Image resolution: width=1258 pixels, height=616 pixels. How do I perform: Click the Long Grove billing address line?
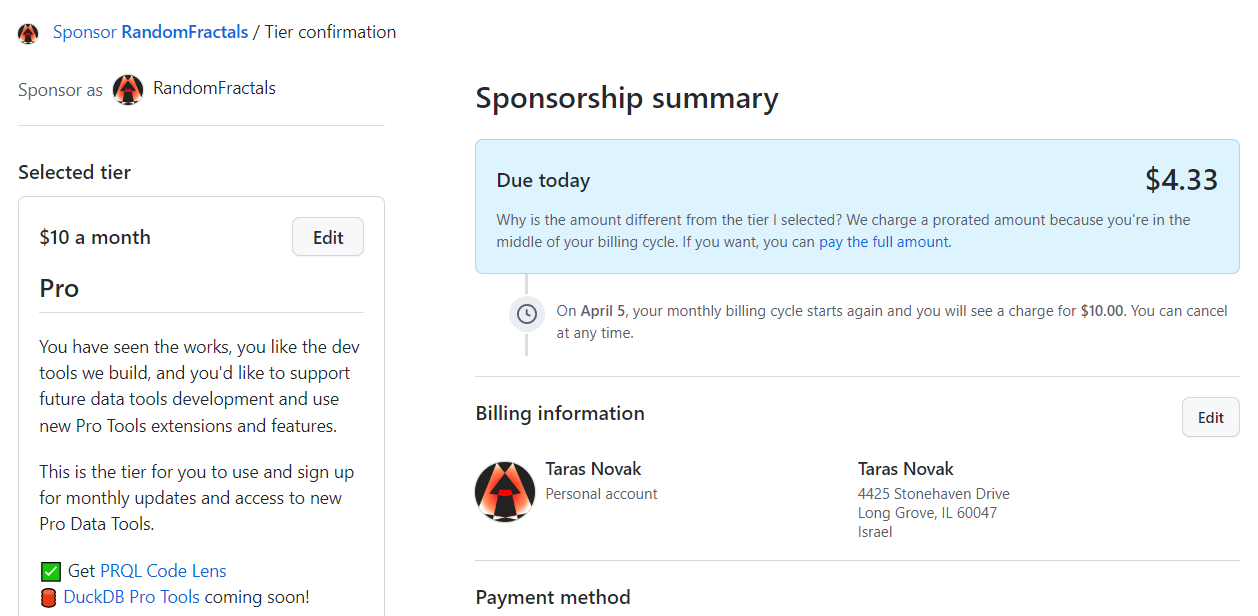927,513
